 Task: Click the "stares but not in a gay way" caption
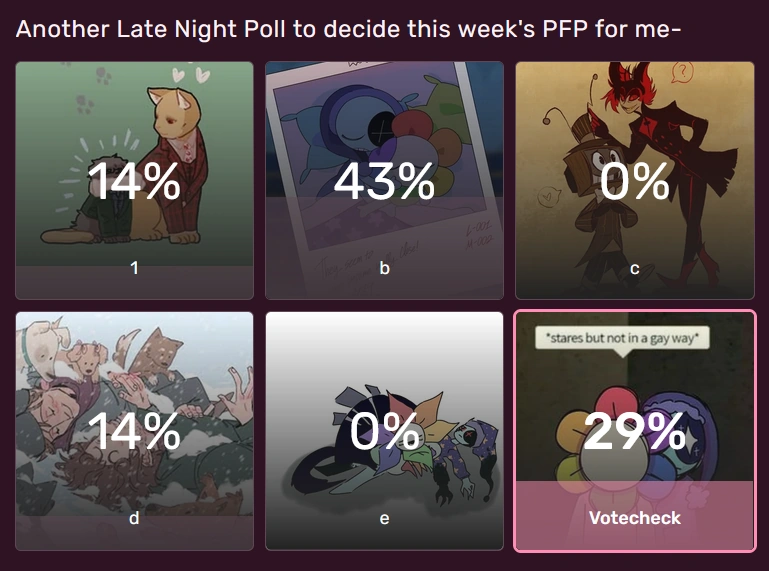tap(624, 338)
